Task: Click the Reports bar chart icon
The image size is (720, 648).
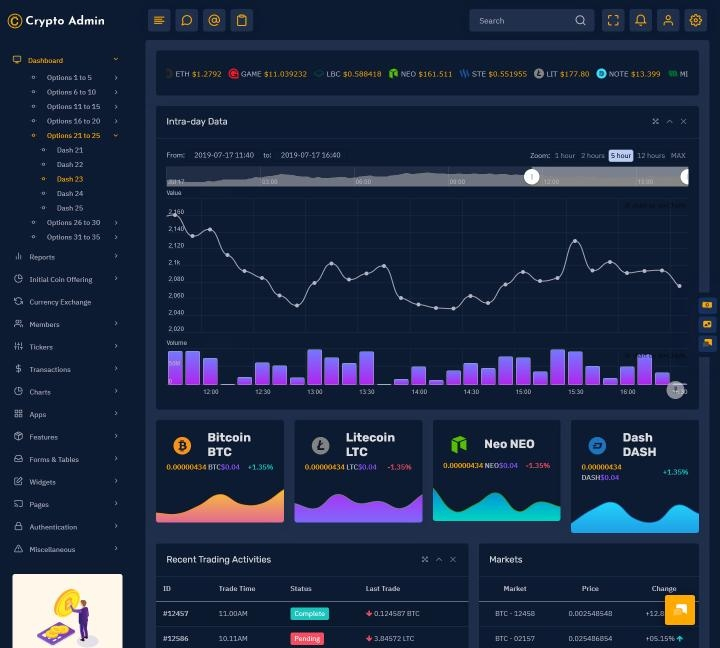Action: (18, 256)
